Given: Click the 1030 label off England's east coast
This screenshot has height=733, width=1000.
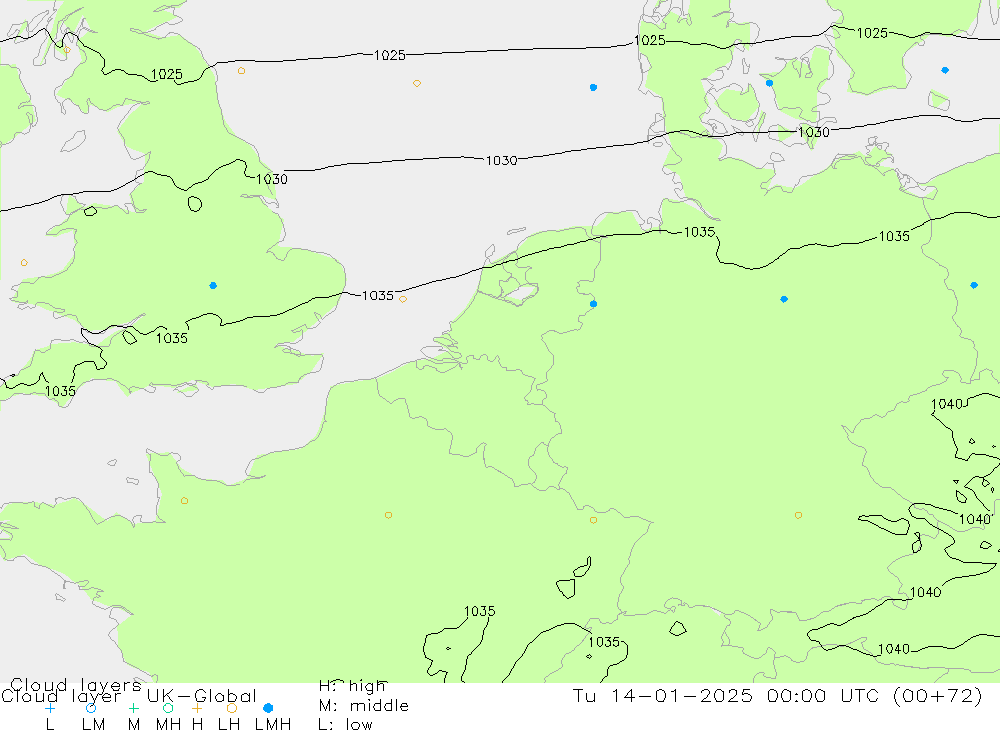Looking at the screenshot, I should [272, 179].
